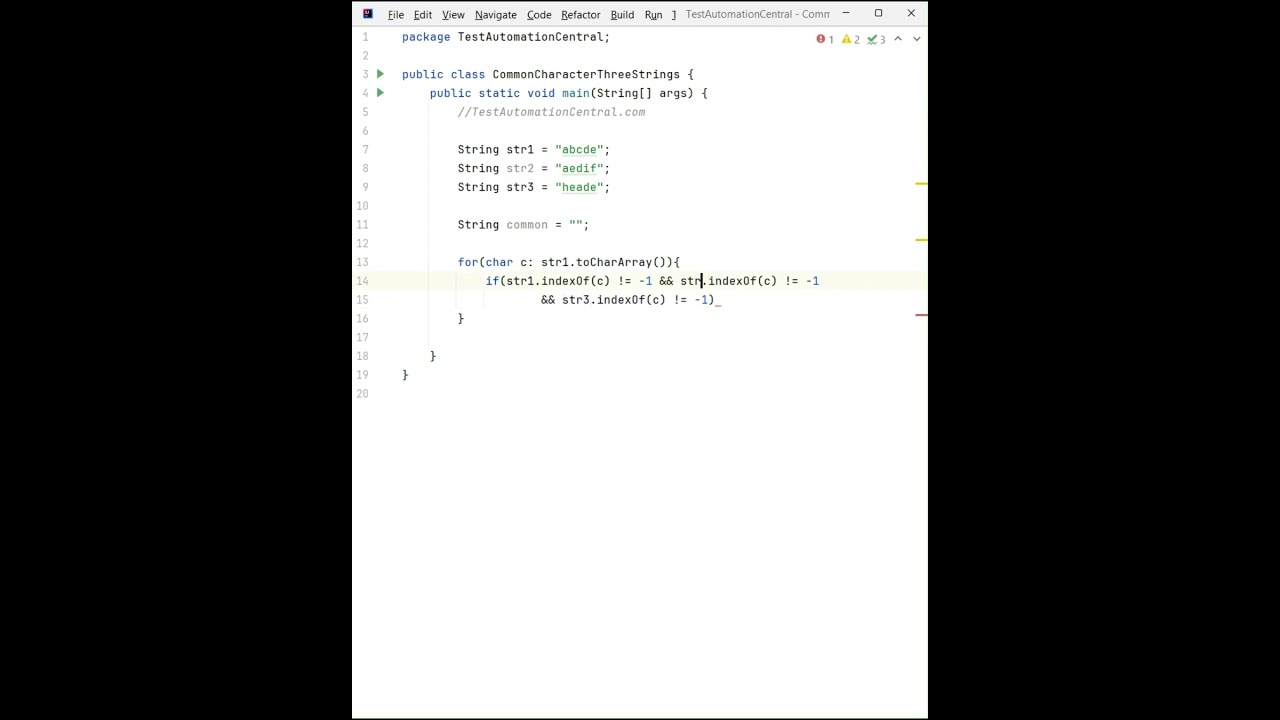
Task: Click yellow warning stripe marker near line 9
Action: pos(921,184)
